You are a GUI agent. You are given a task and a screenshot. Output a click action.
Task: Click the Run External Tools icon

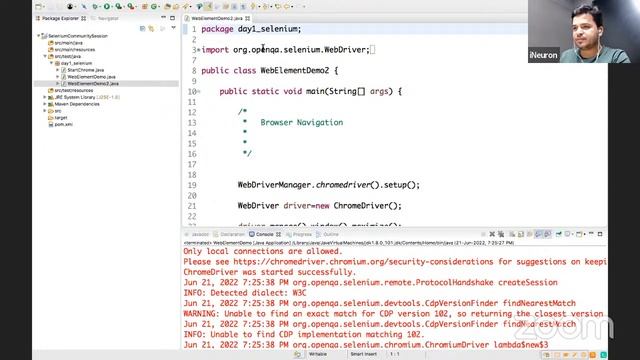coord(131,7)
